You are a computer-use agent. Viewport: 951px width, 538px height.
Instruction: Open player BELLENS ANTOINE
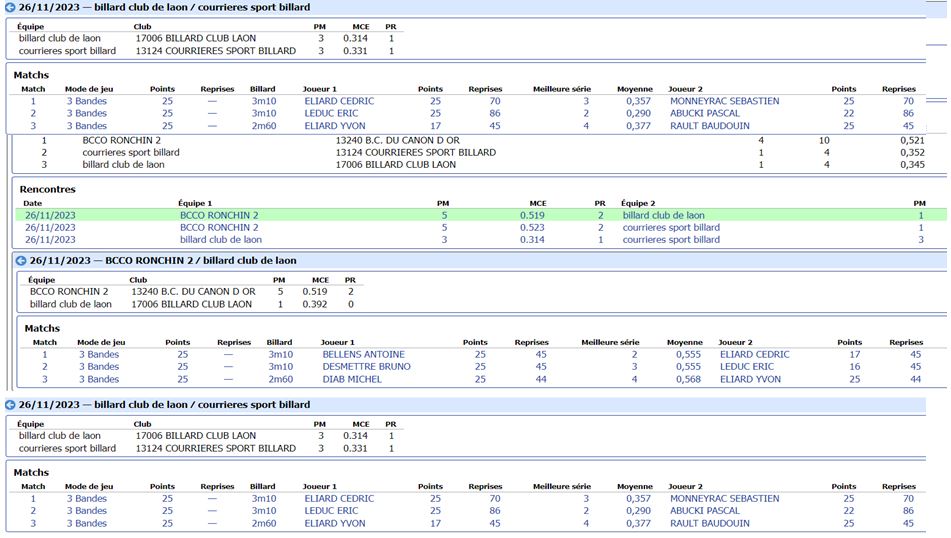pos(363,355)
